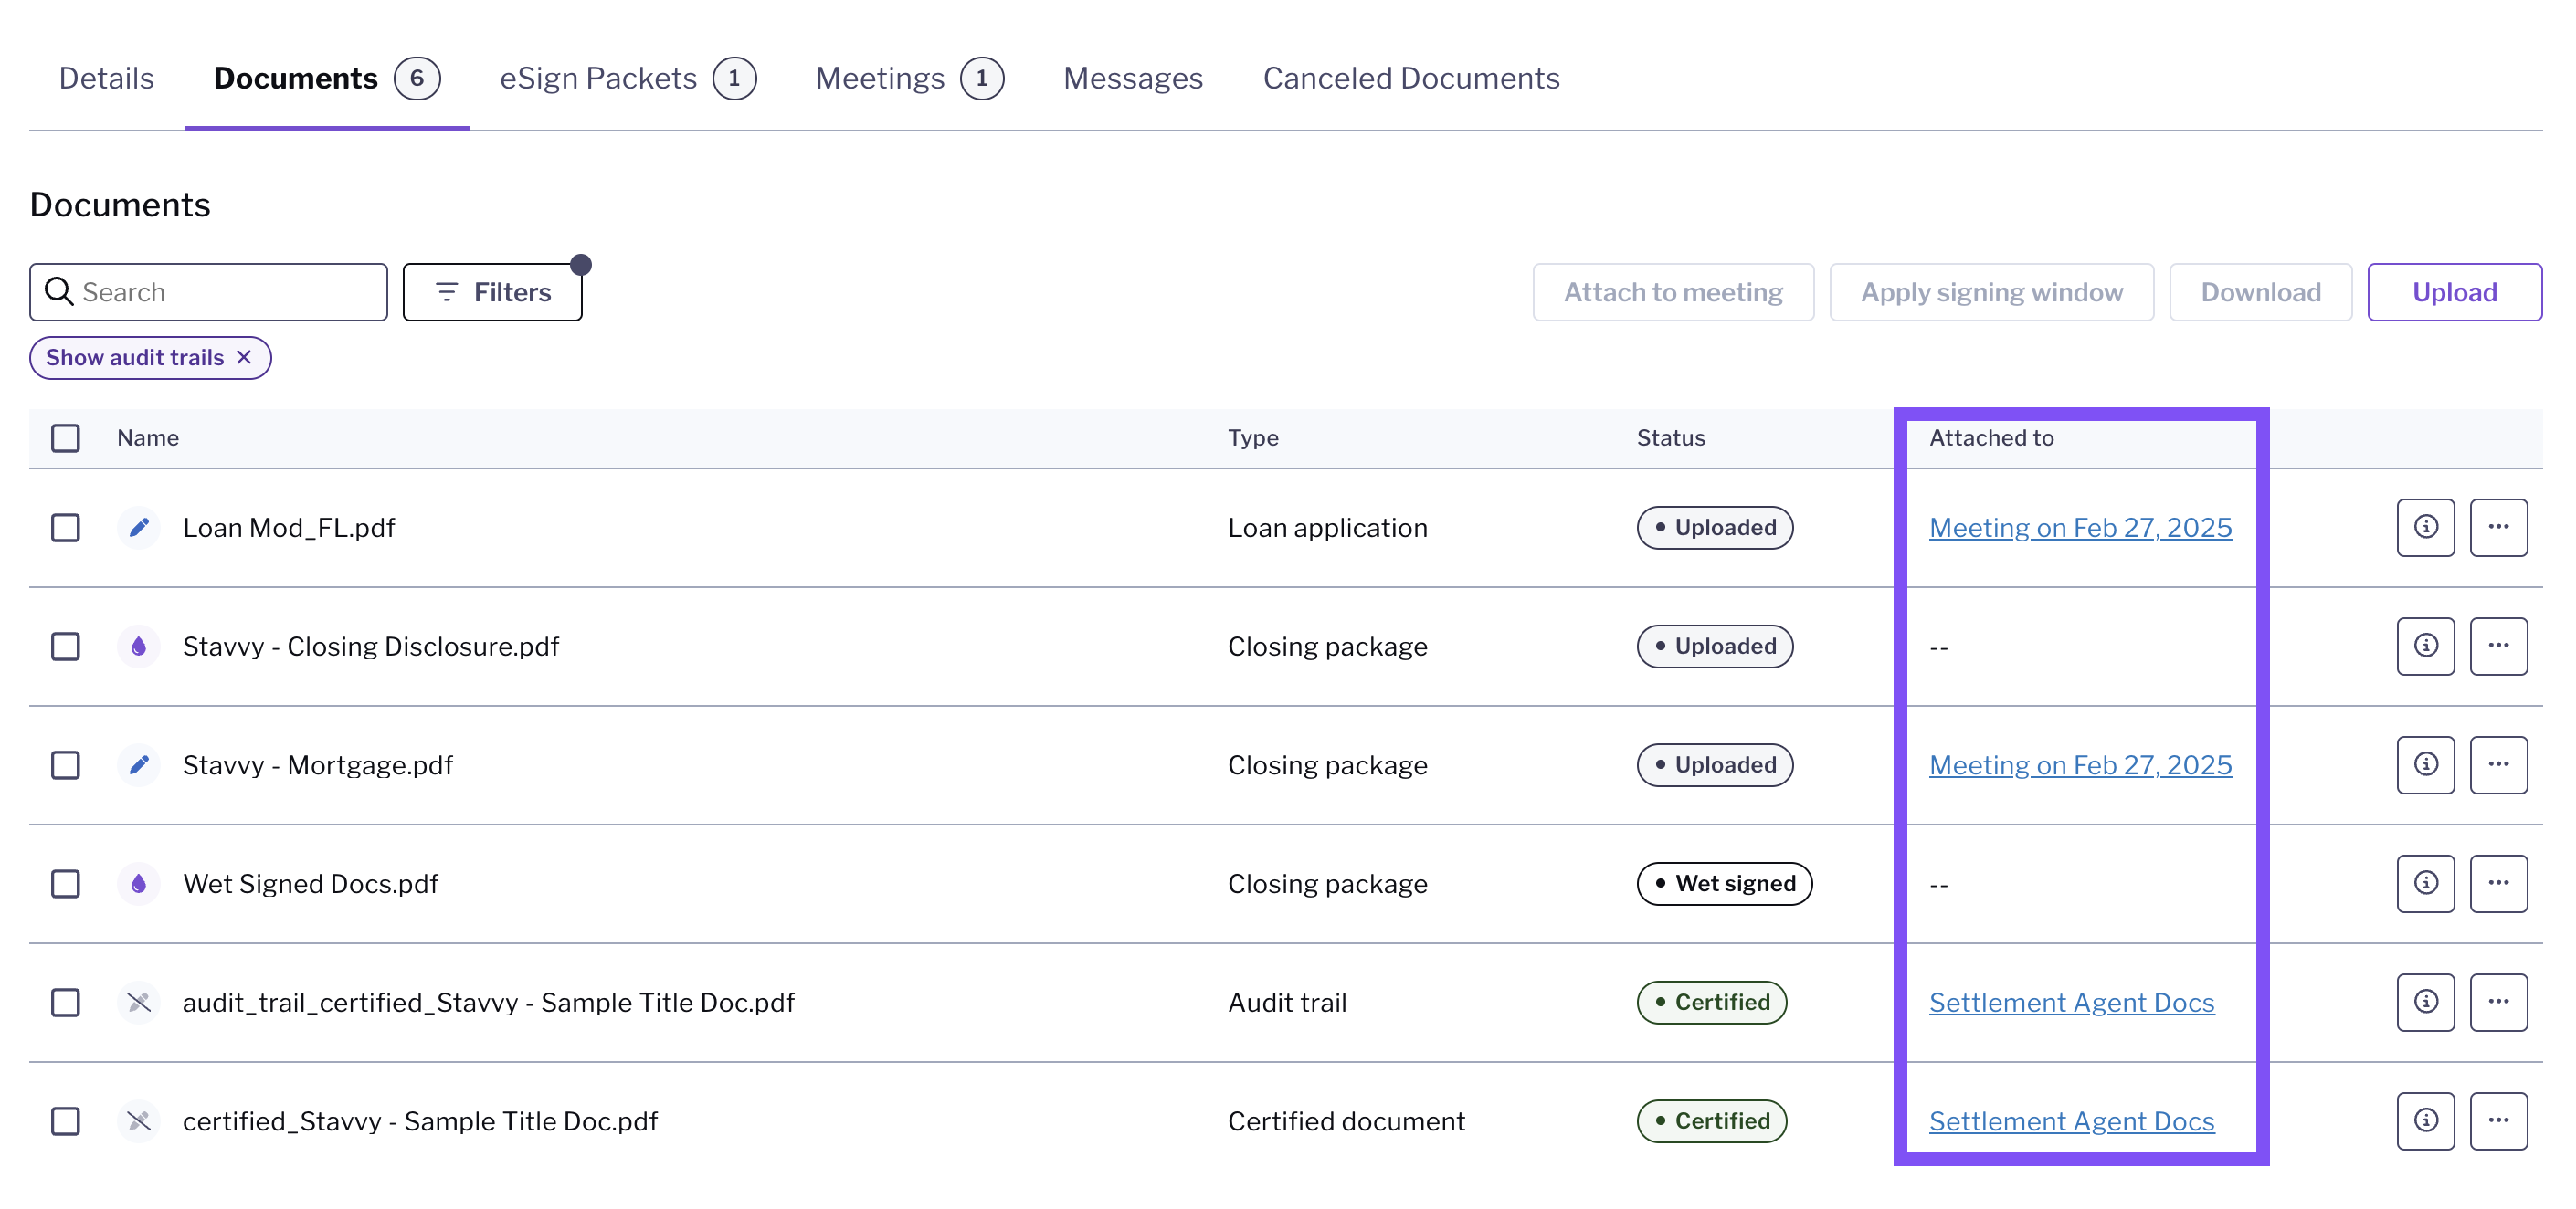Open Meeting on Feb 27, 2025 link for Loan Mod_FL
Viewport: 2576px width, 1209px height.
click(2080, 527)
